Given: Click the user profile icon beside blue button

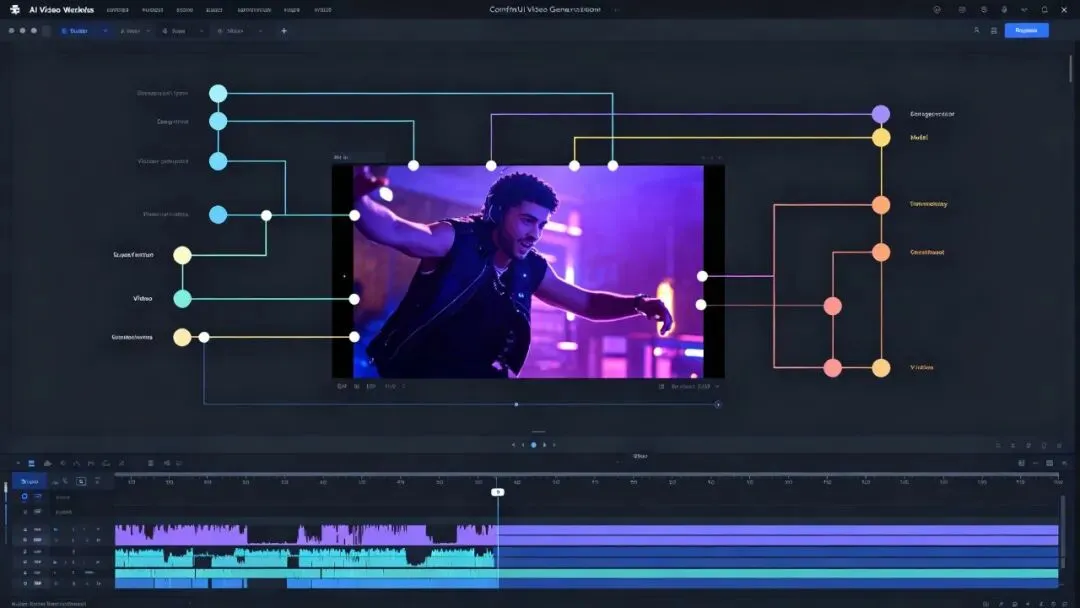Looking at the screenshot, I should [x=976, y=30].
